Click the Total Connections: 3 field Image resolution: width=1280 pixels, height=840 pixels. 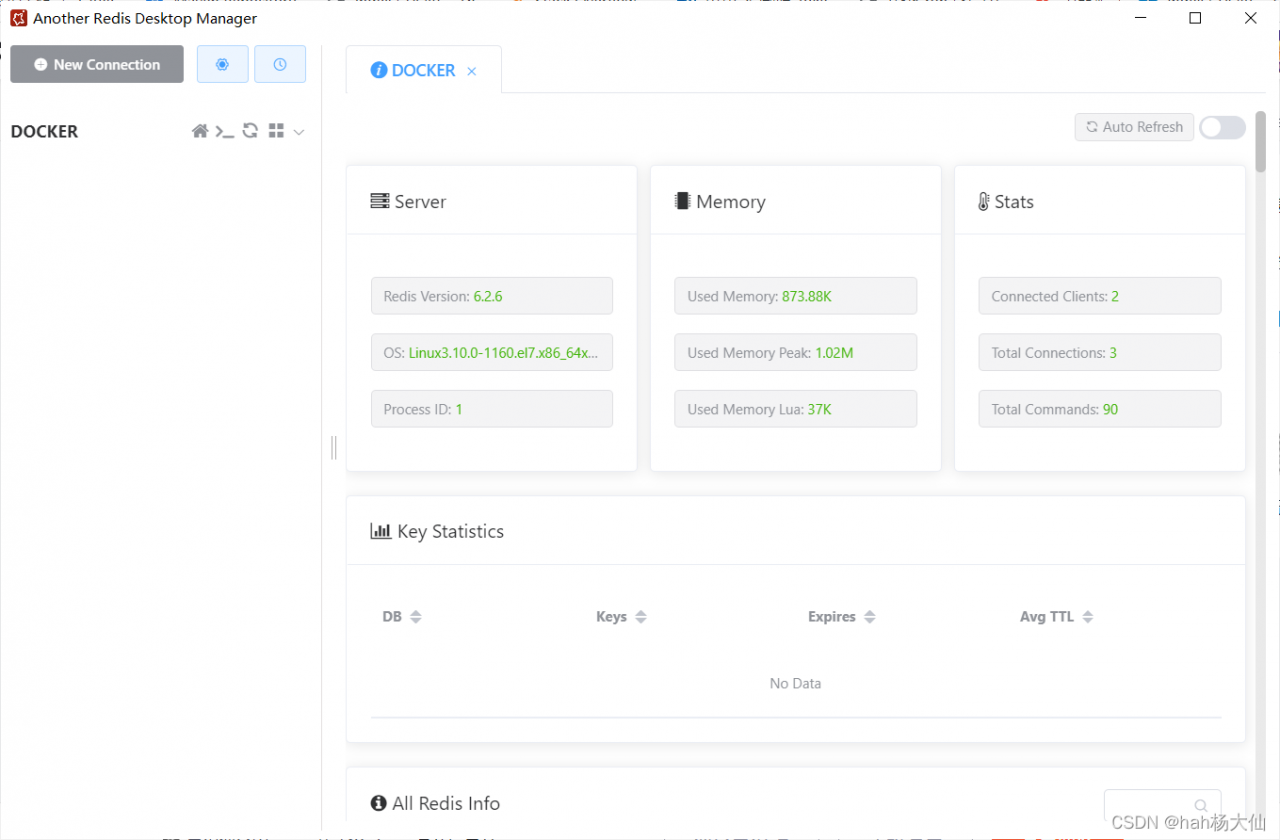point(1100,352)
